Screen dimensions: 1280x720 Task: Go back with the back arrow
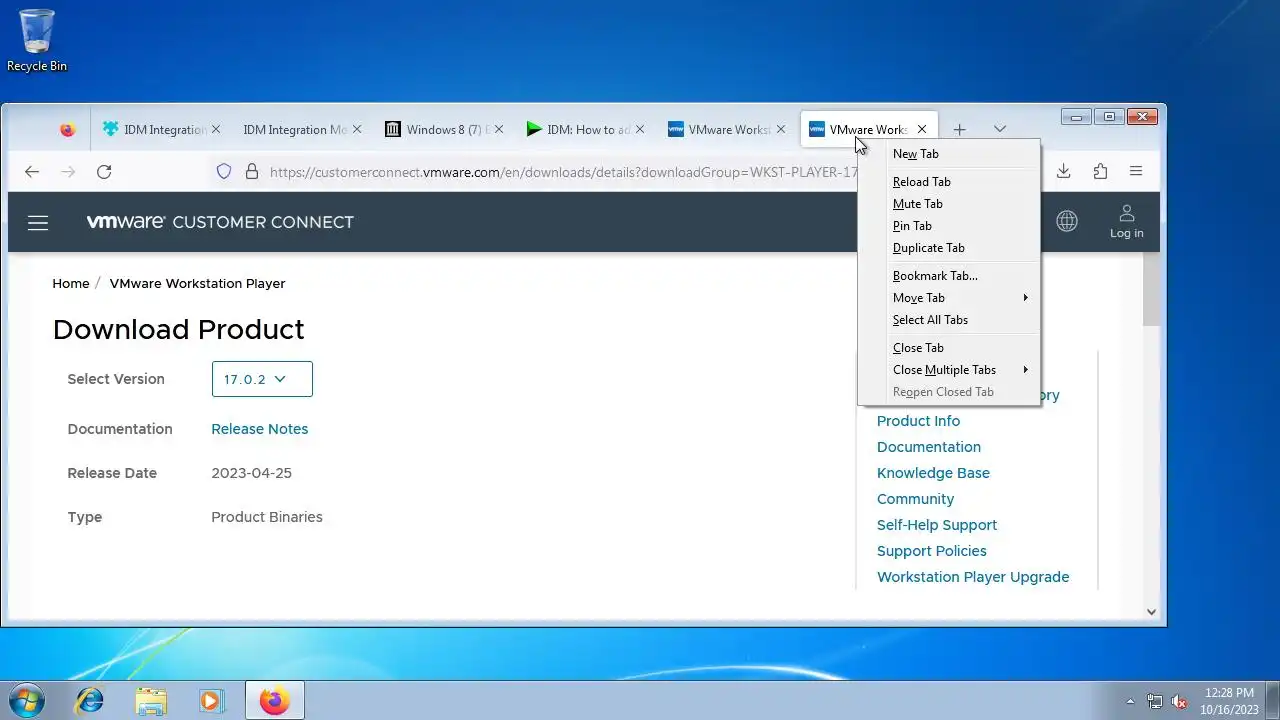pos(32,172)
